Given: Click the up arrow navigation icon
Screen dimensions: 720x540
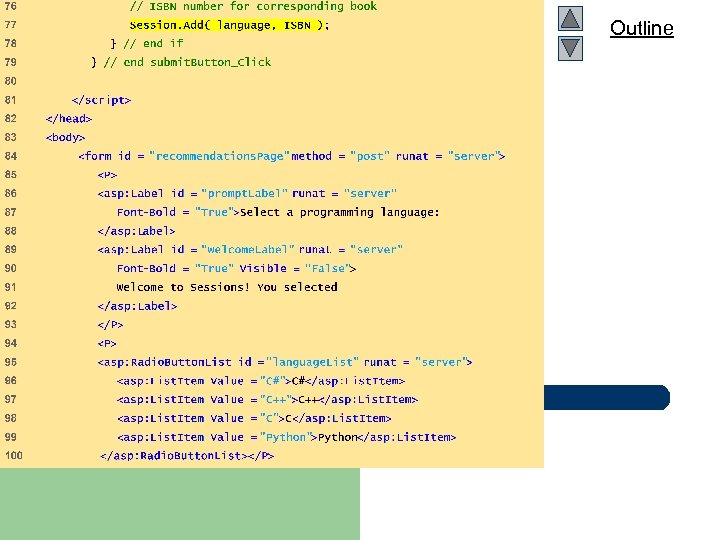Looking at the screenshot, I should (x=570, y=18).
